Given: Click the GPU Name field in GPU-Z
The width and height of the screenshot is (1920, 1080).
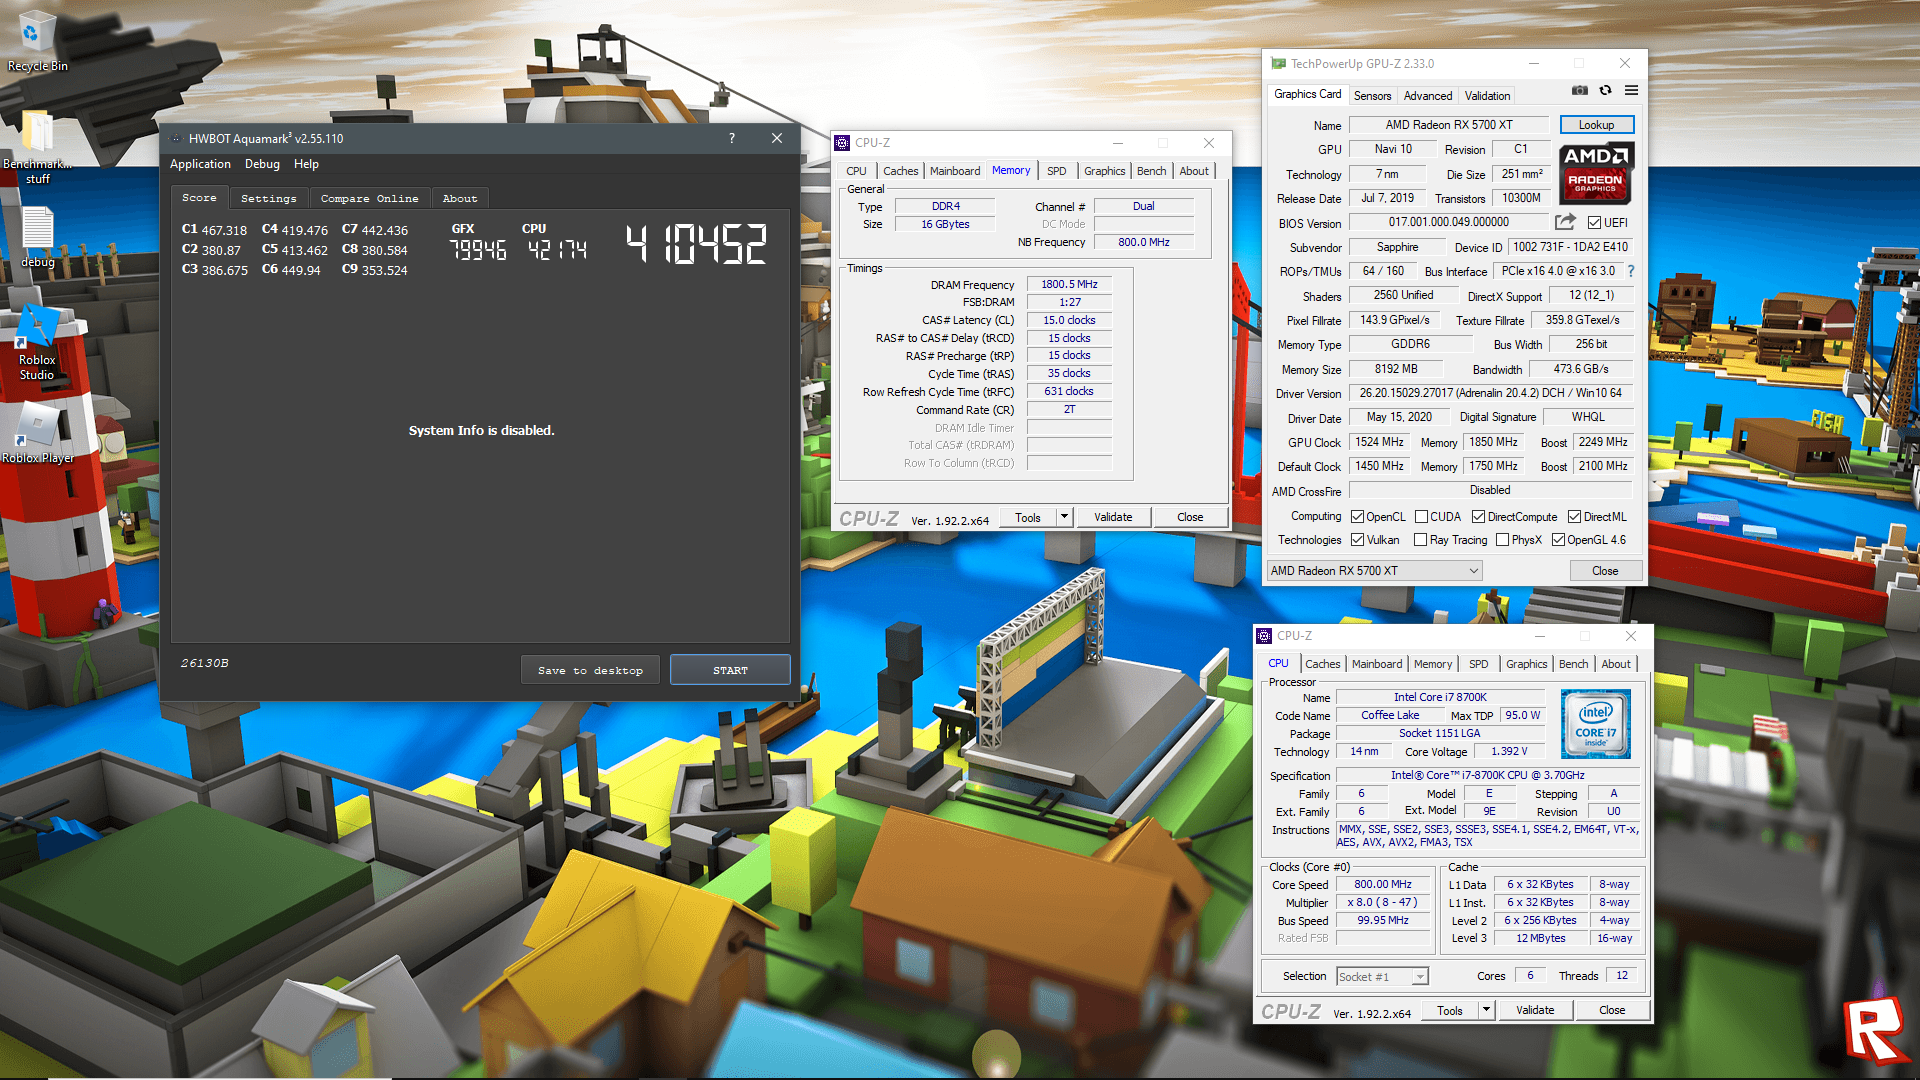Looking at the screenshot, I should pos(1448,125).
